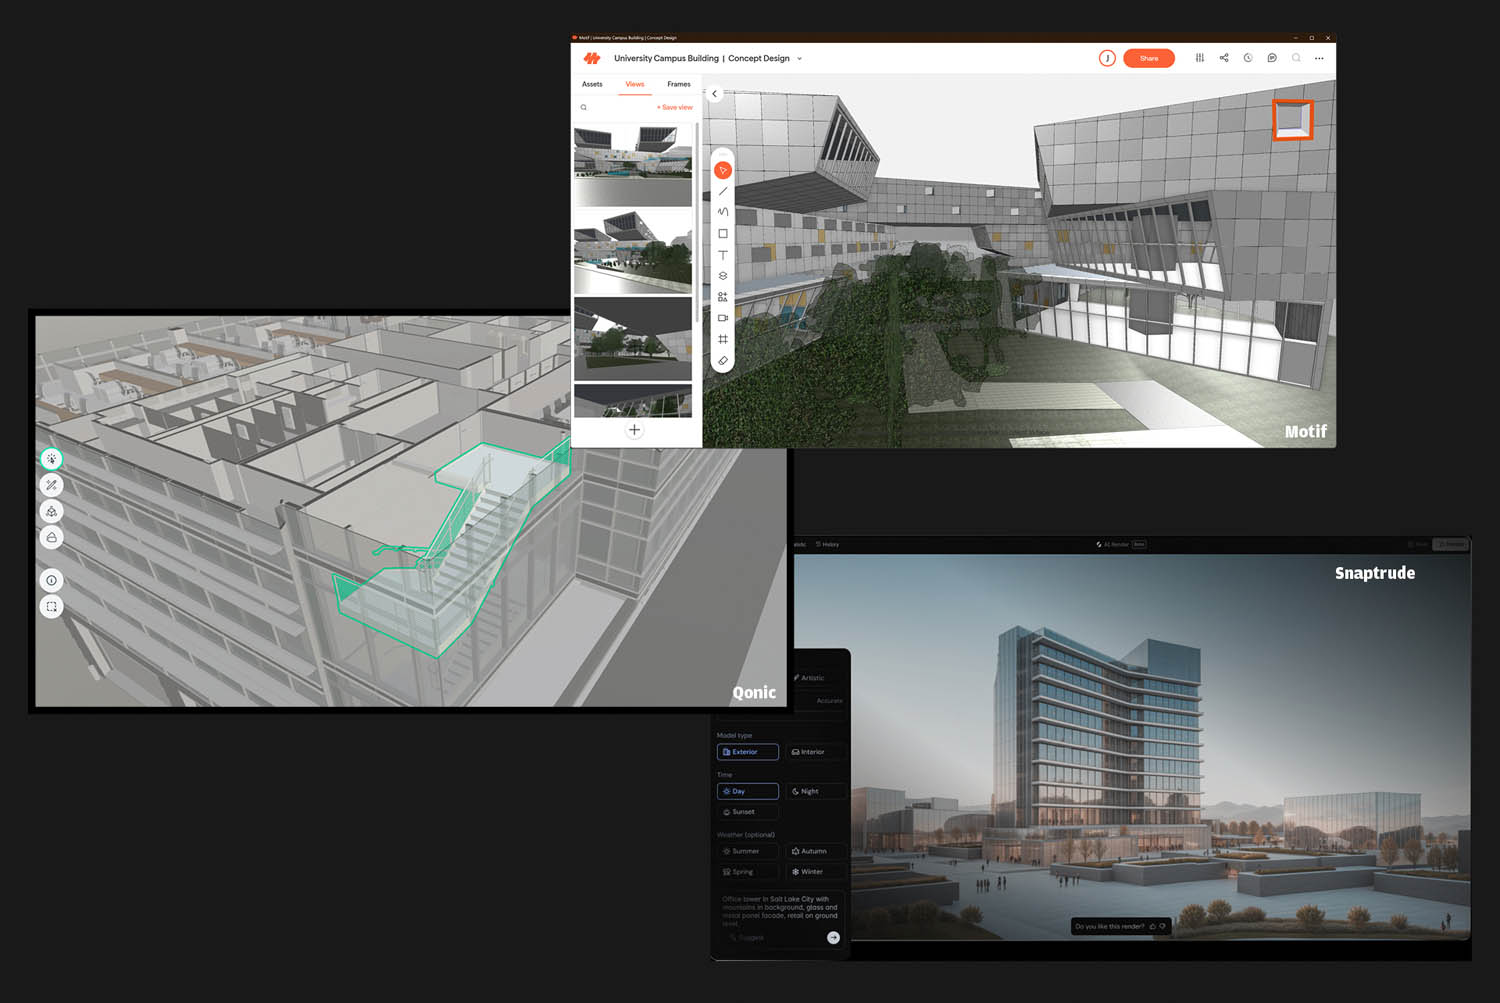Click the Weather (optional) label in Snaptrude
This screenshot has height=1003, width=1500.
coord(746,835)
